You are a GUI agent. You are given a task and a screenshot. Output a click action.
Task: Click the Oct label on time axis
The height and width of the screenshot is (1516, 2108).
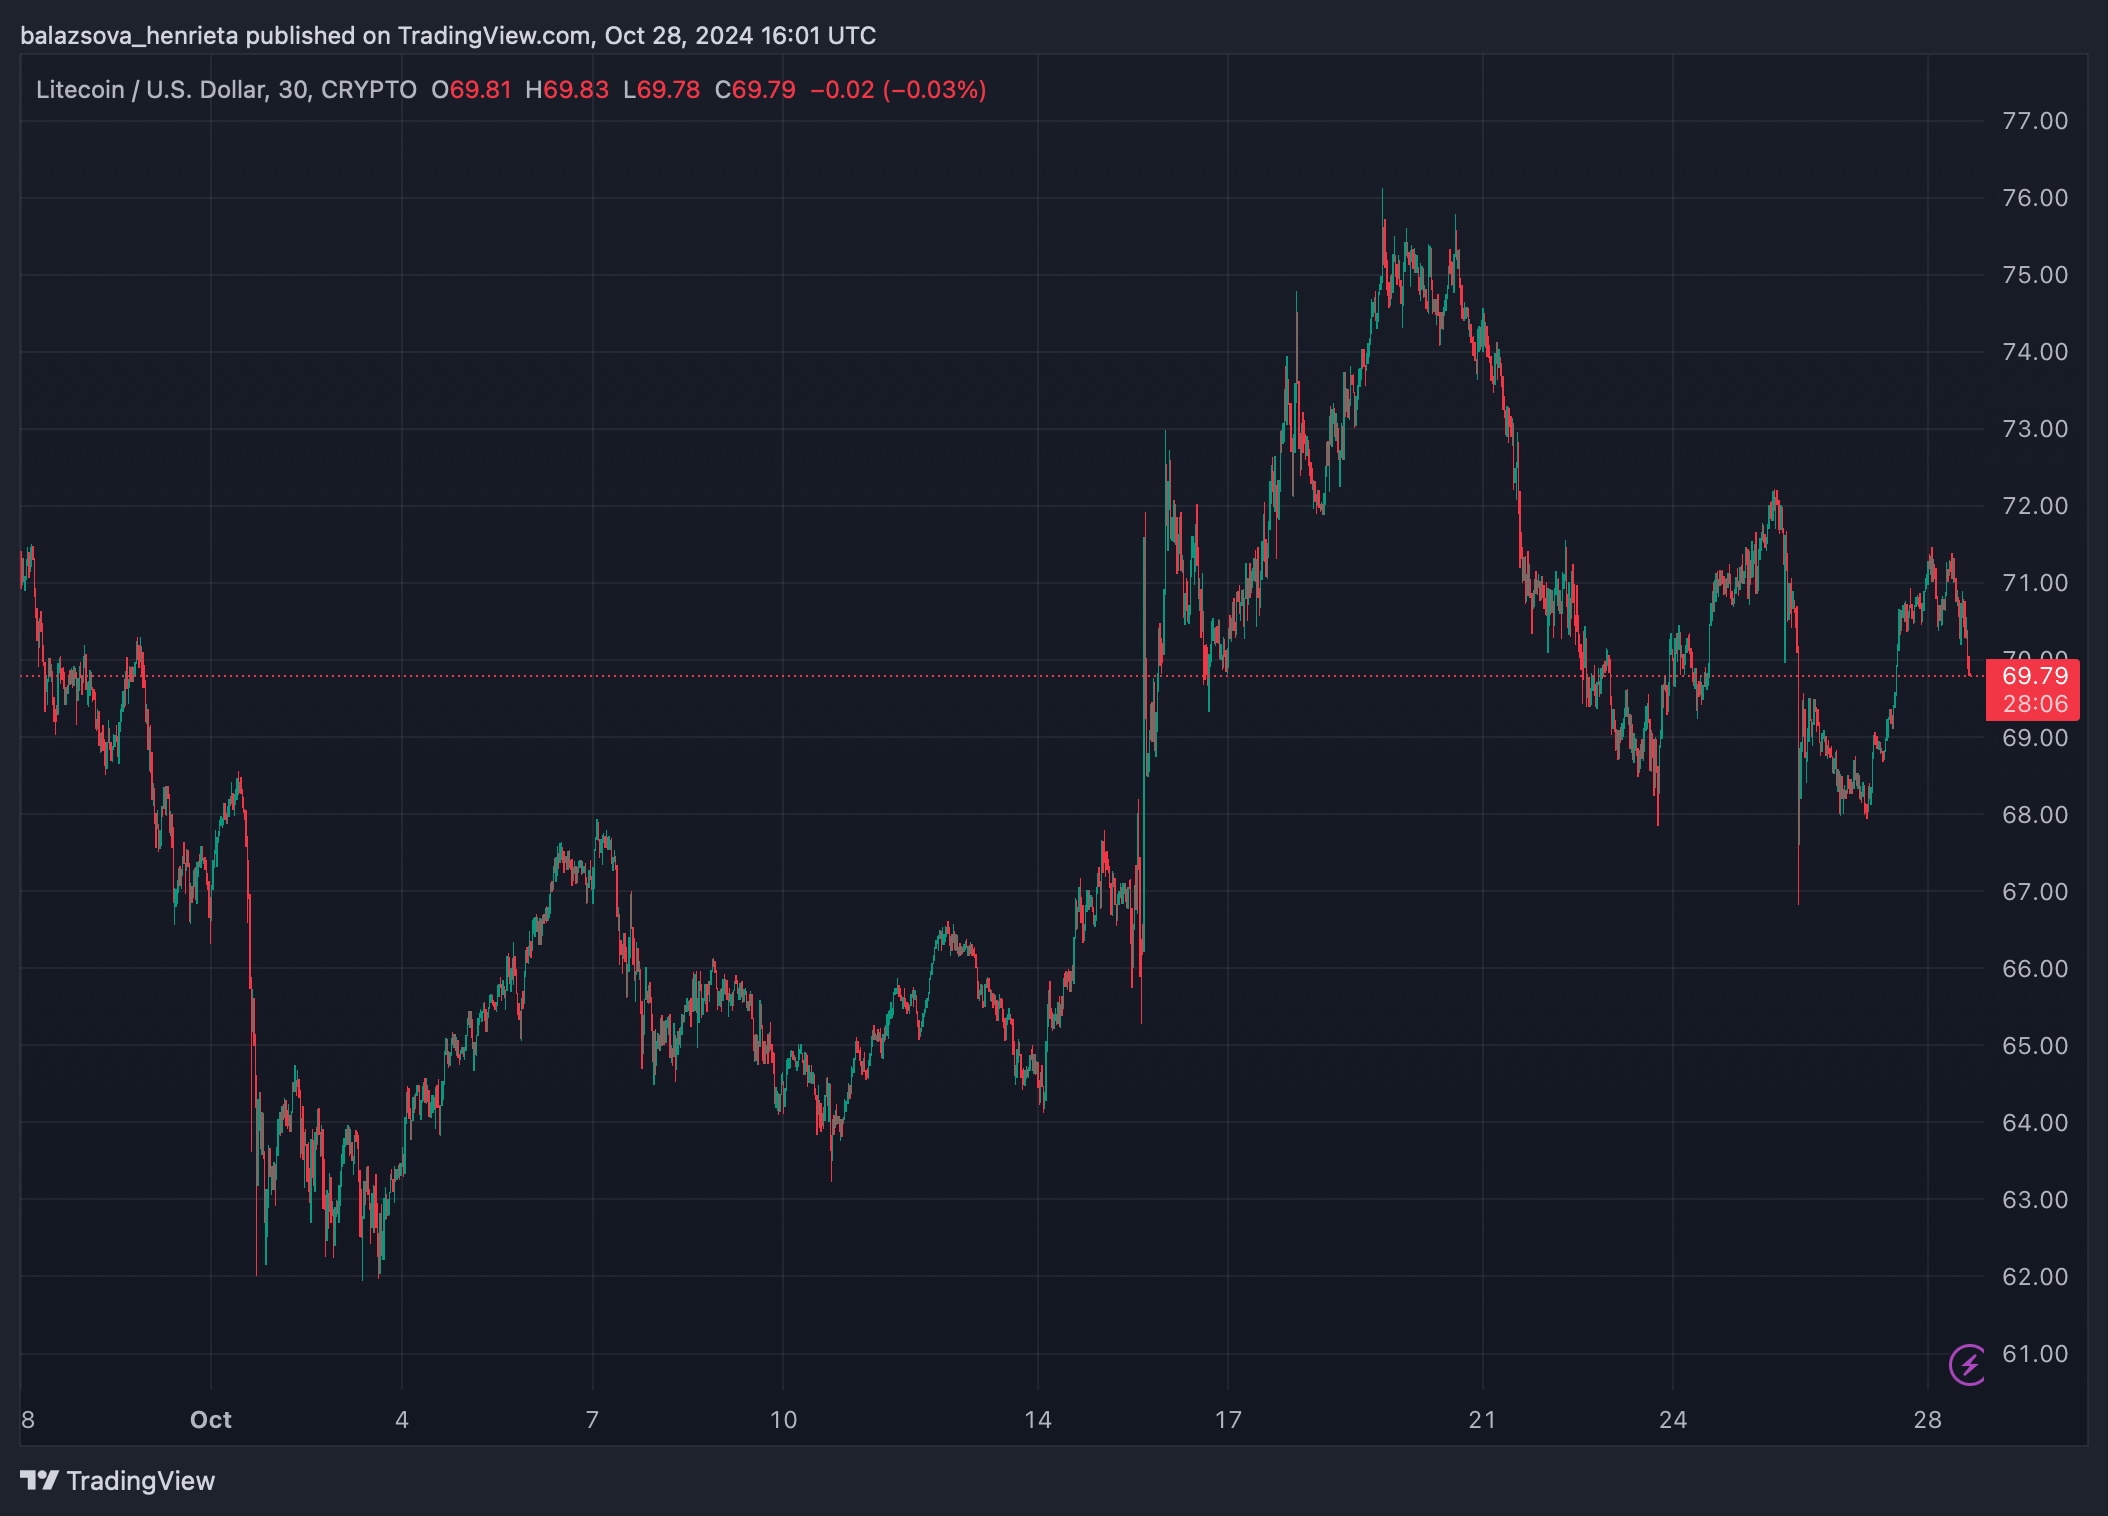pyautogui.click(x=211, y=1420)
